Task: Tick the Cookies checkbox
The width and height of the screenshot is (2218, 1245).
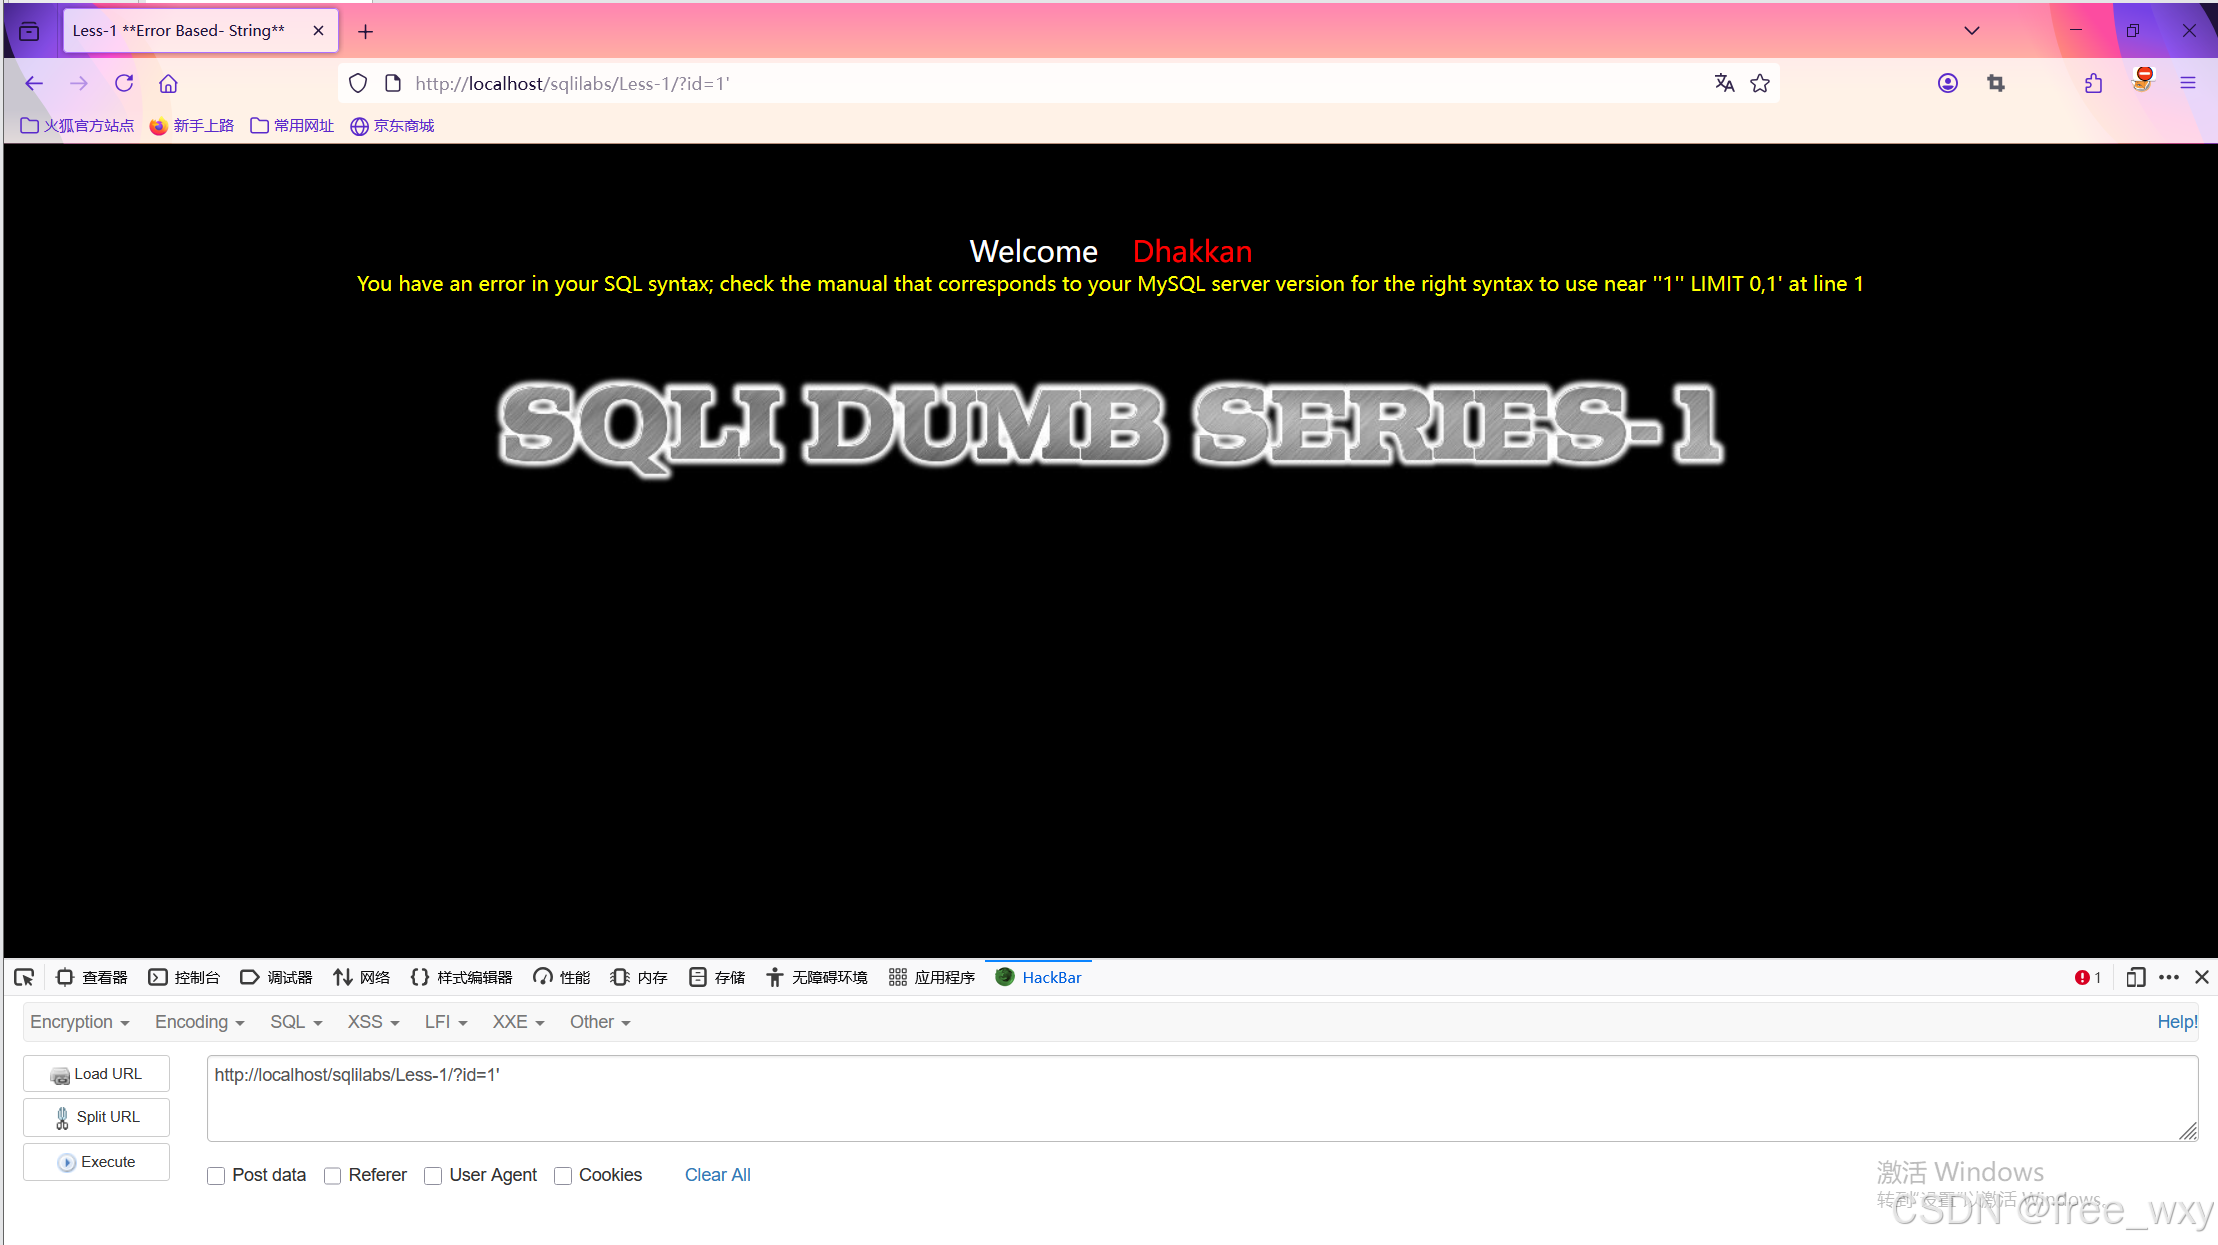Action: [563, 1176]
